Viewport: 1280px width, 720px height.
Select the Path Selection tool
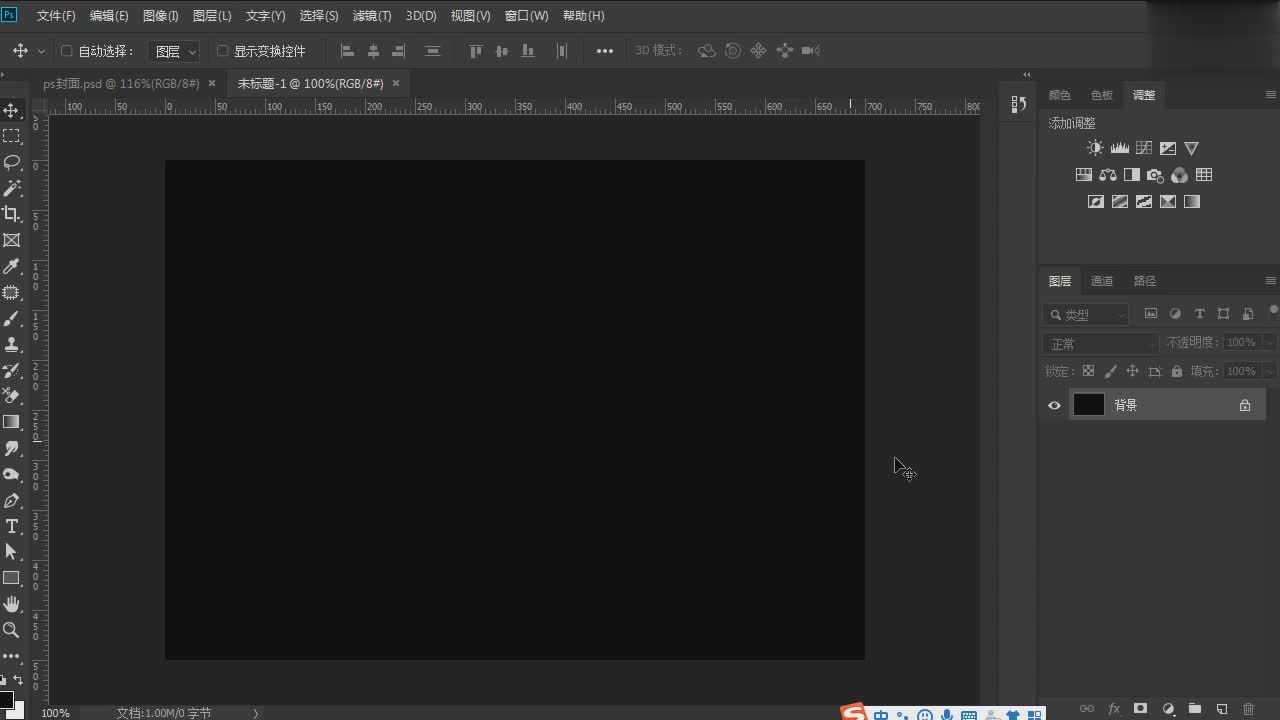click(12, 552)
